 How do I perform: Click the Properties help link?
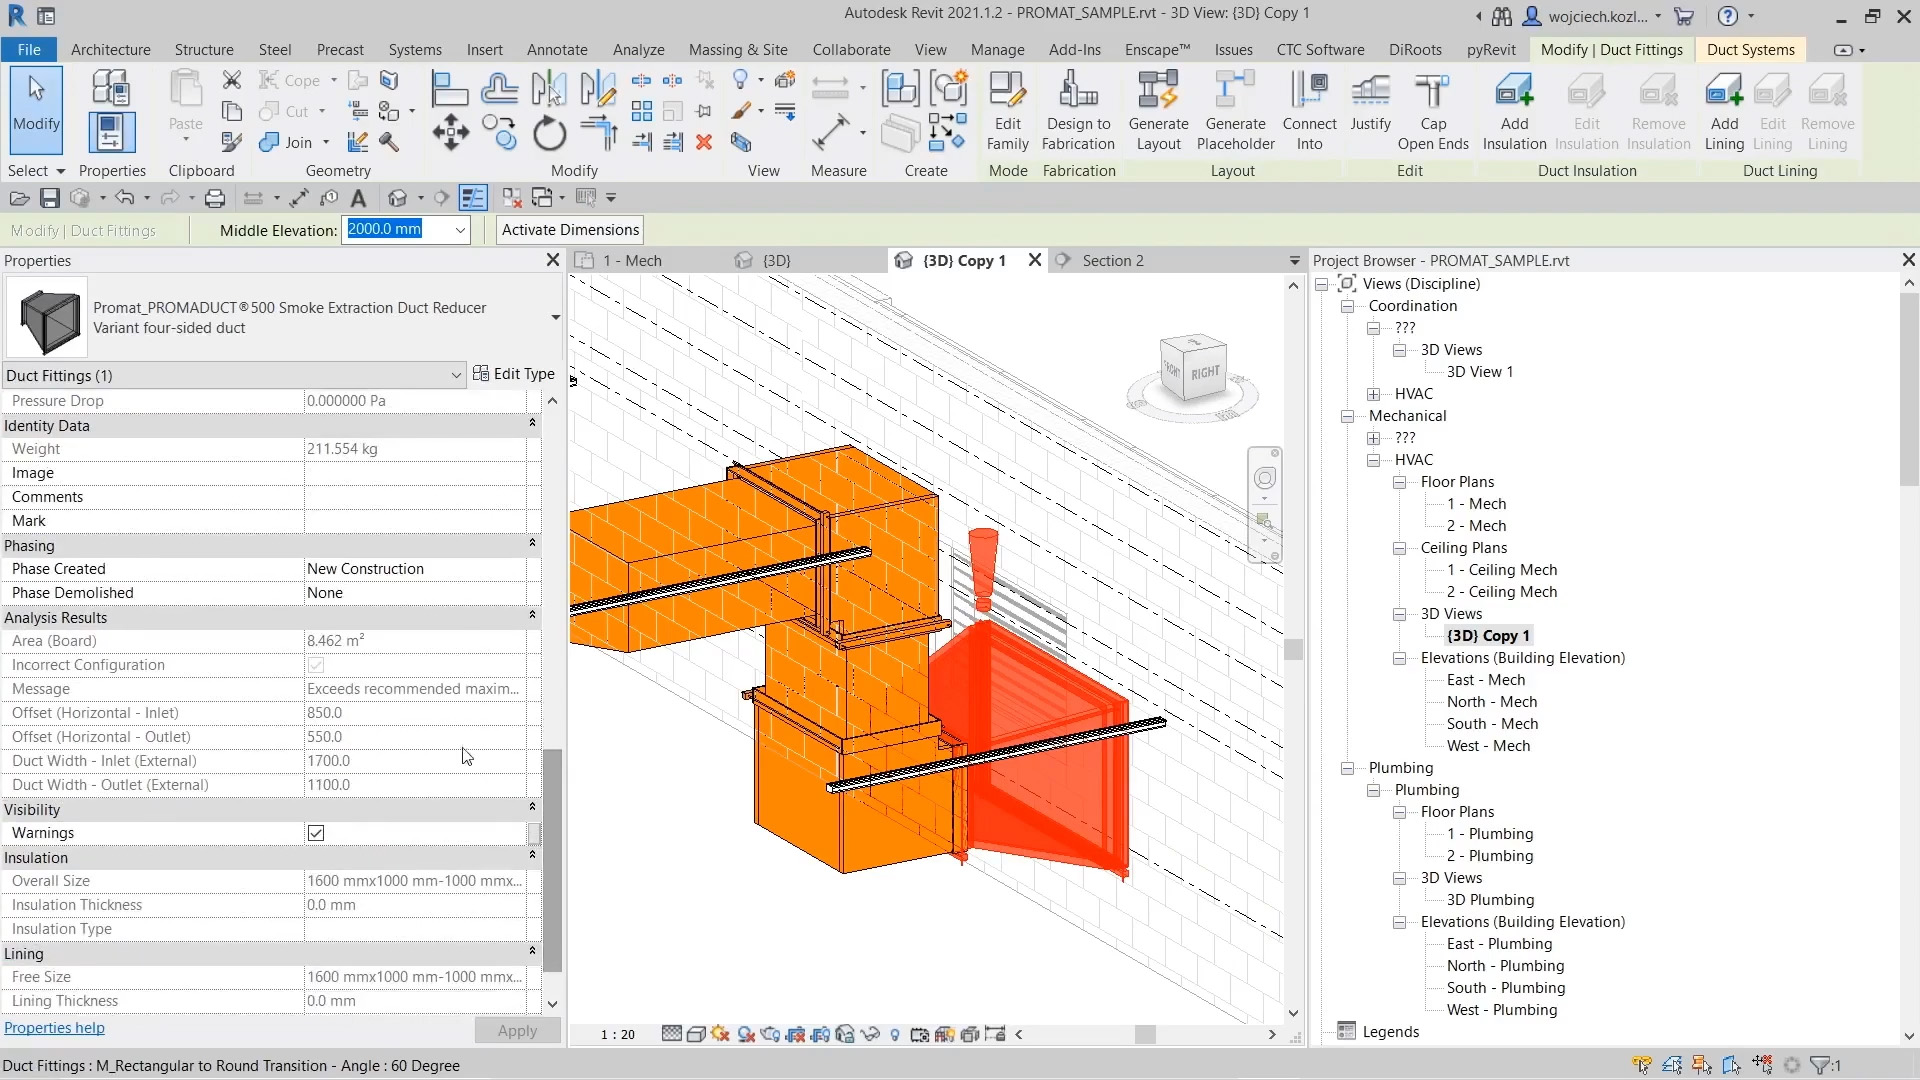coord(54,1027)
